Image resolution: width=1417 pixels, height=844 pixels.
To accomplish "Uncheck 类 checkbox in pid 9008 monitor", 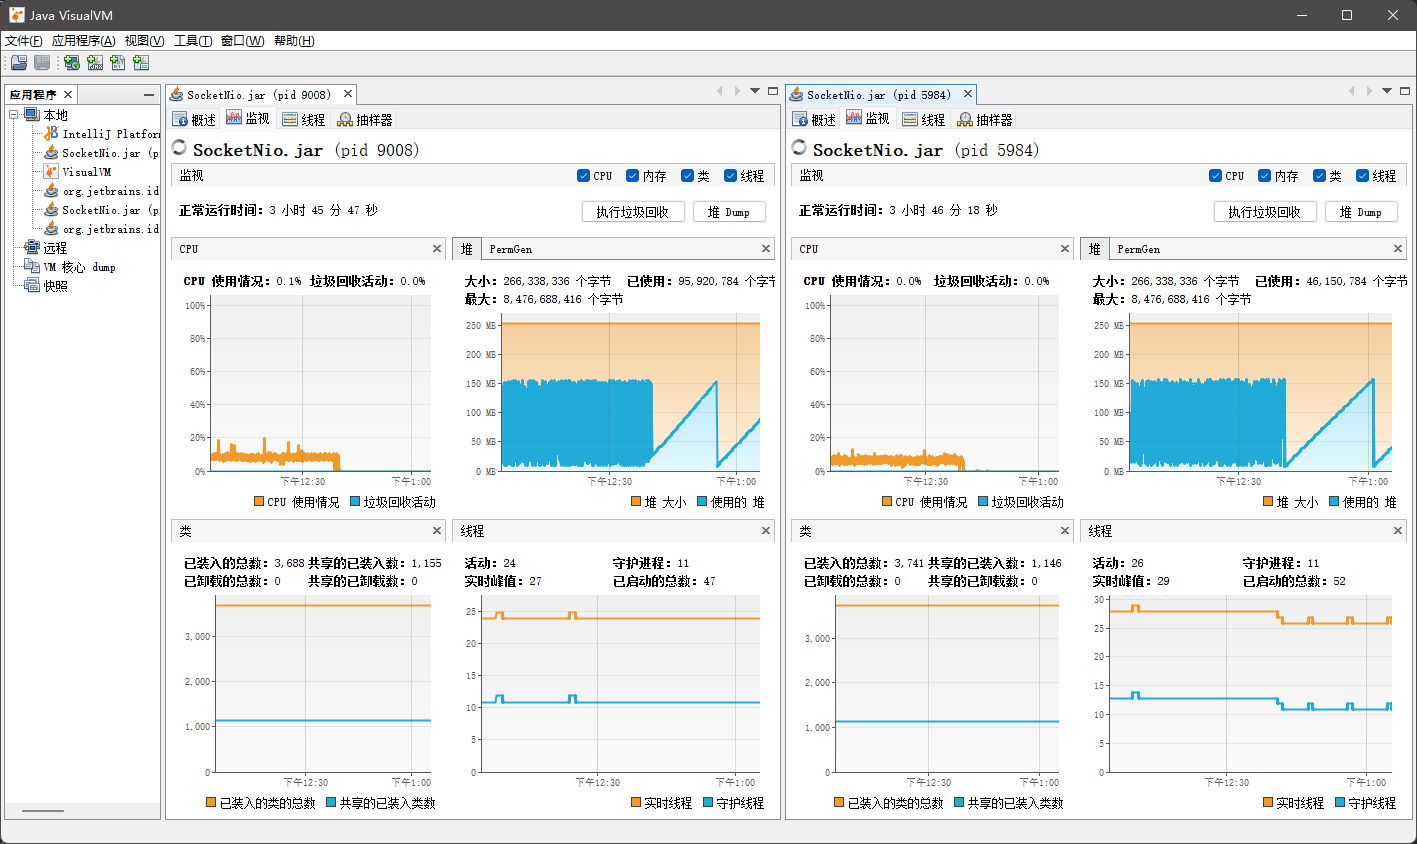I will 687,176.
